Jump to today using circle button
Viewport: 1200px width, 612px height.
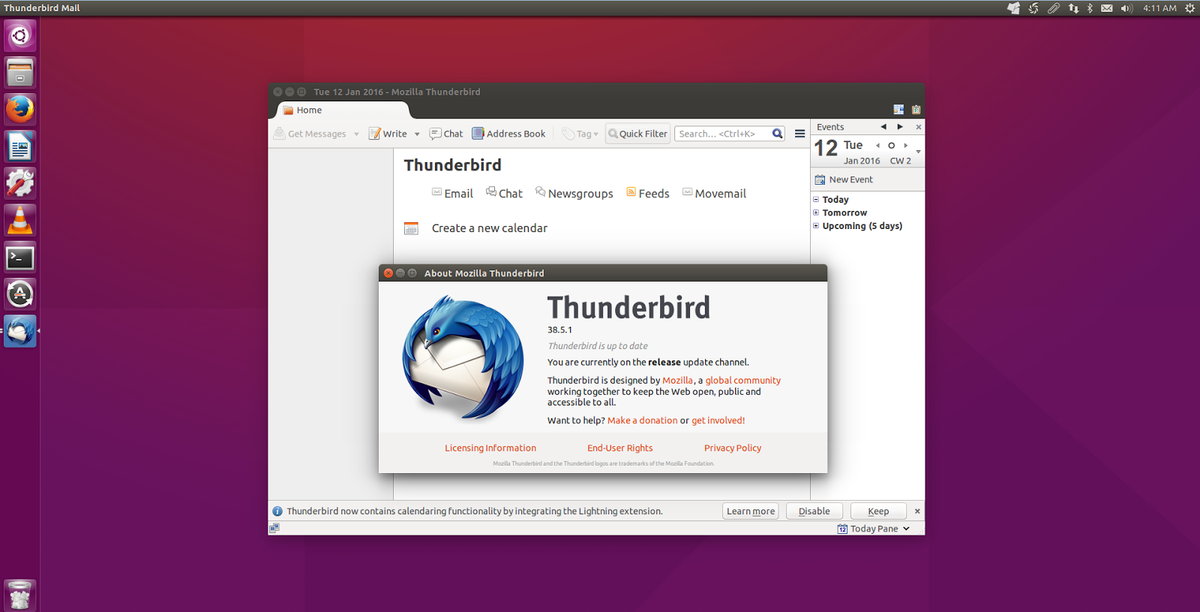coord(892,145)
